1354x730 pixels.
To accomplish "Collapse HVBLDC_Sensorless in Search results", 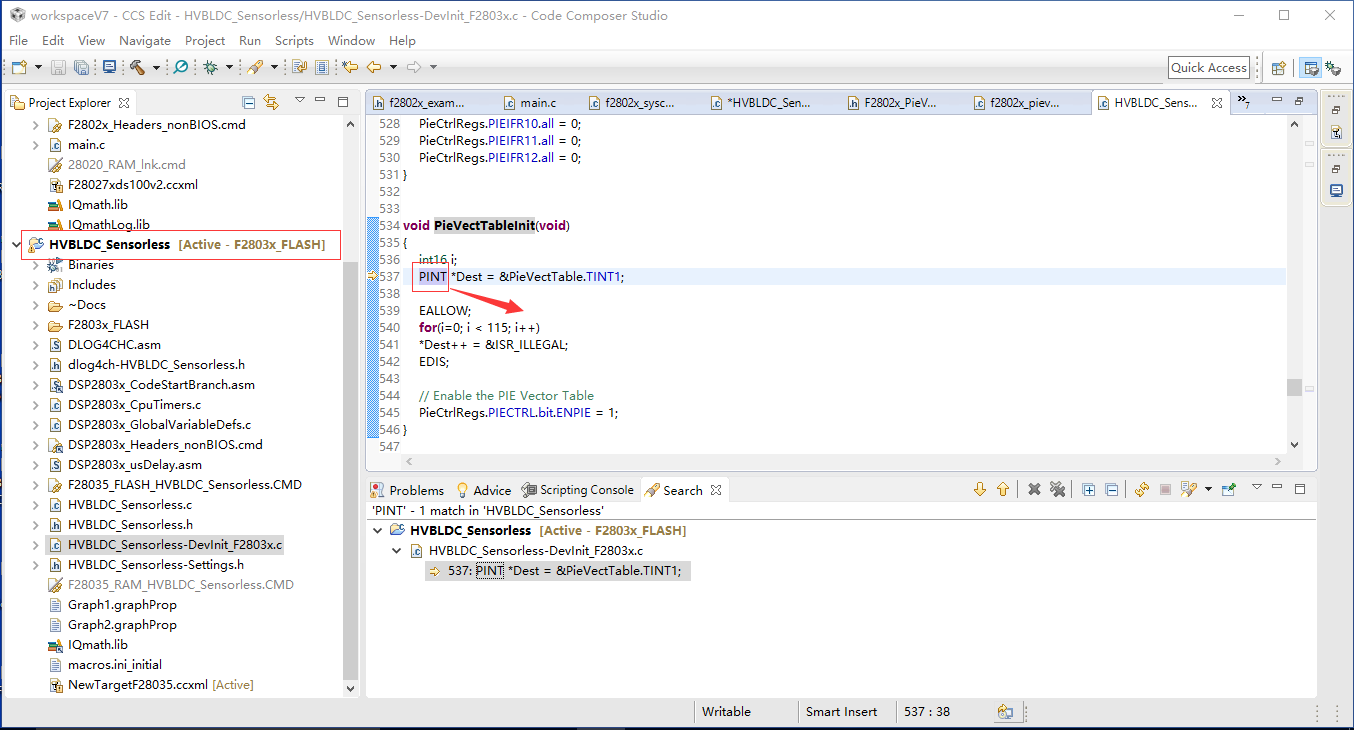I will [378, 530].
